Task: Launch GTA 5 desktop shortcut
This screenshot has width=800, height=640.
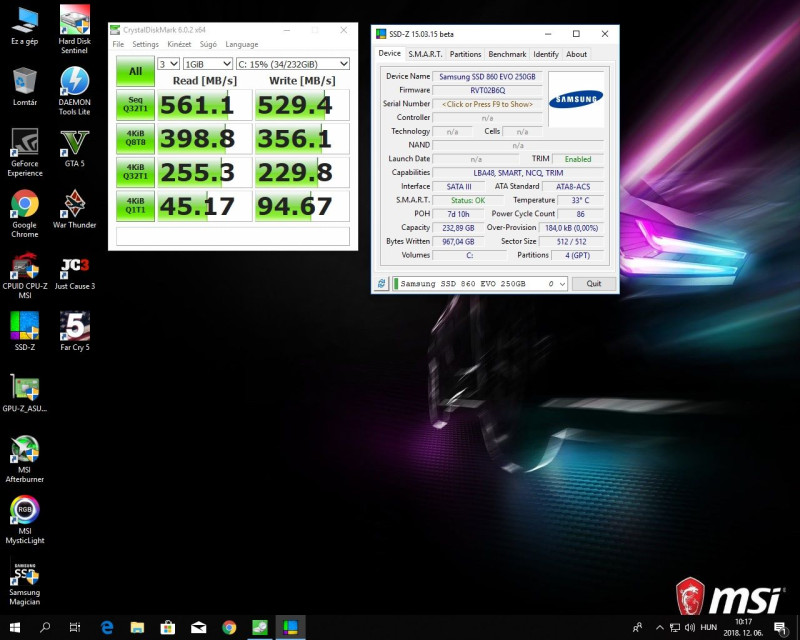Action: (74, 148)
